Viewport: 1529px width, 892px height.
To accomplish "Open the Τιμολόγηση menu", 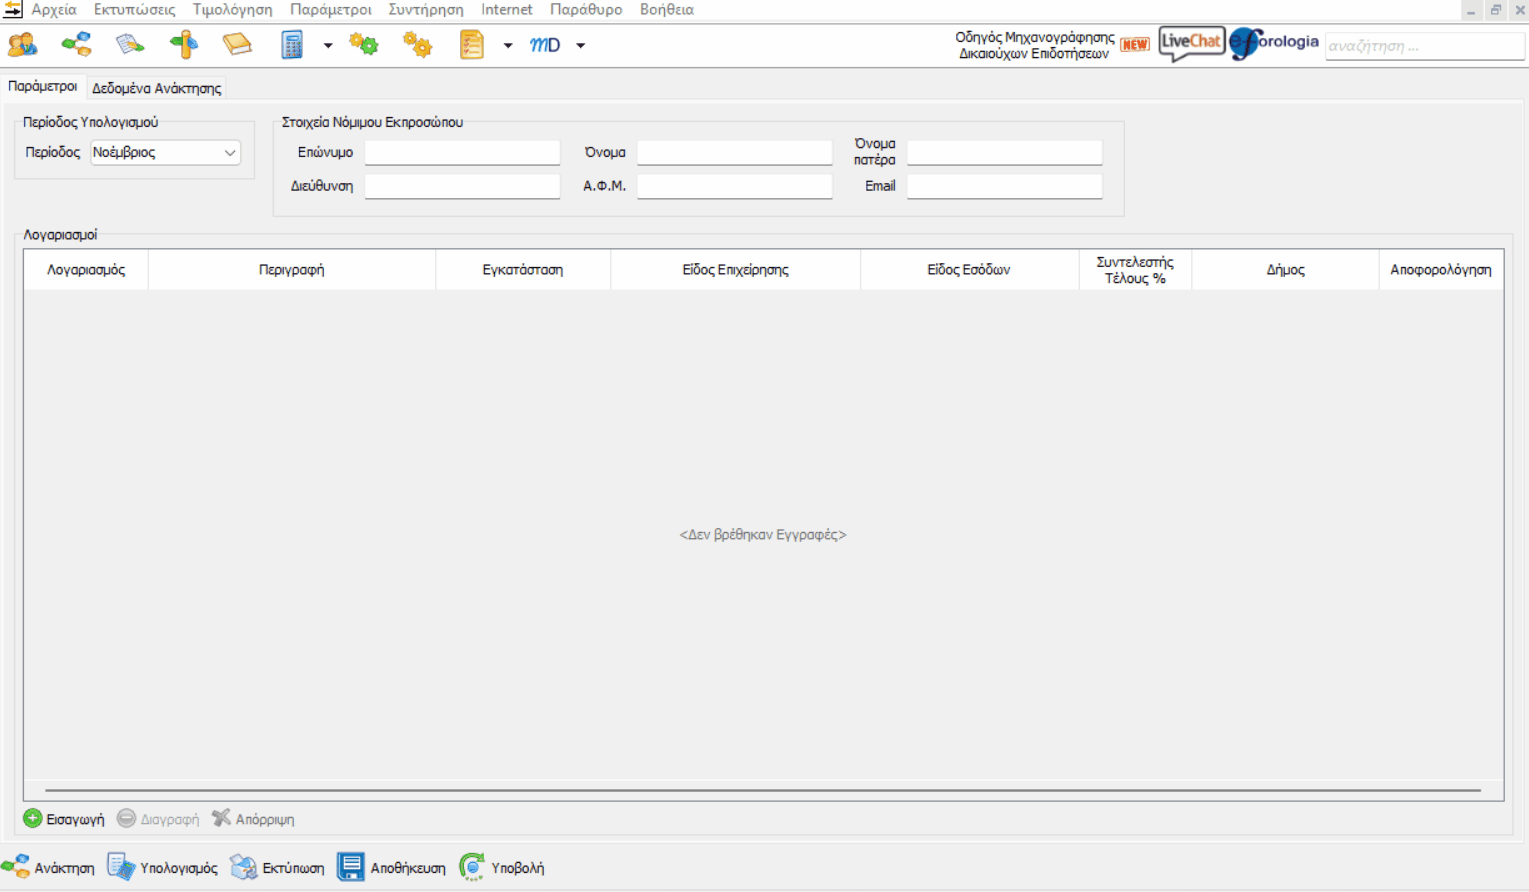I will tap(232, 10).
